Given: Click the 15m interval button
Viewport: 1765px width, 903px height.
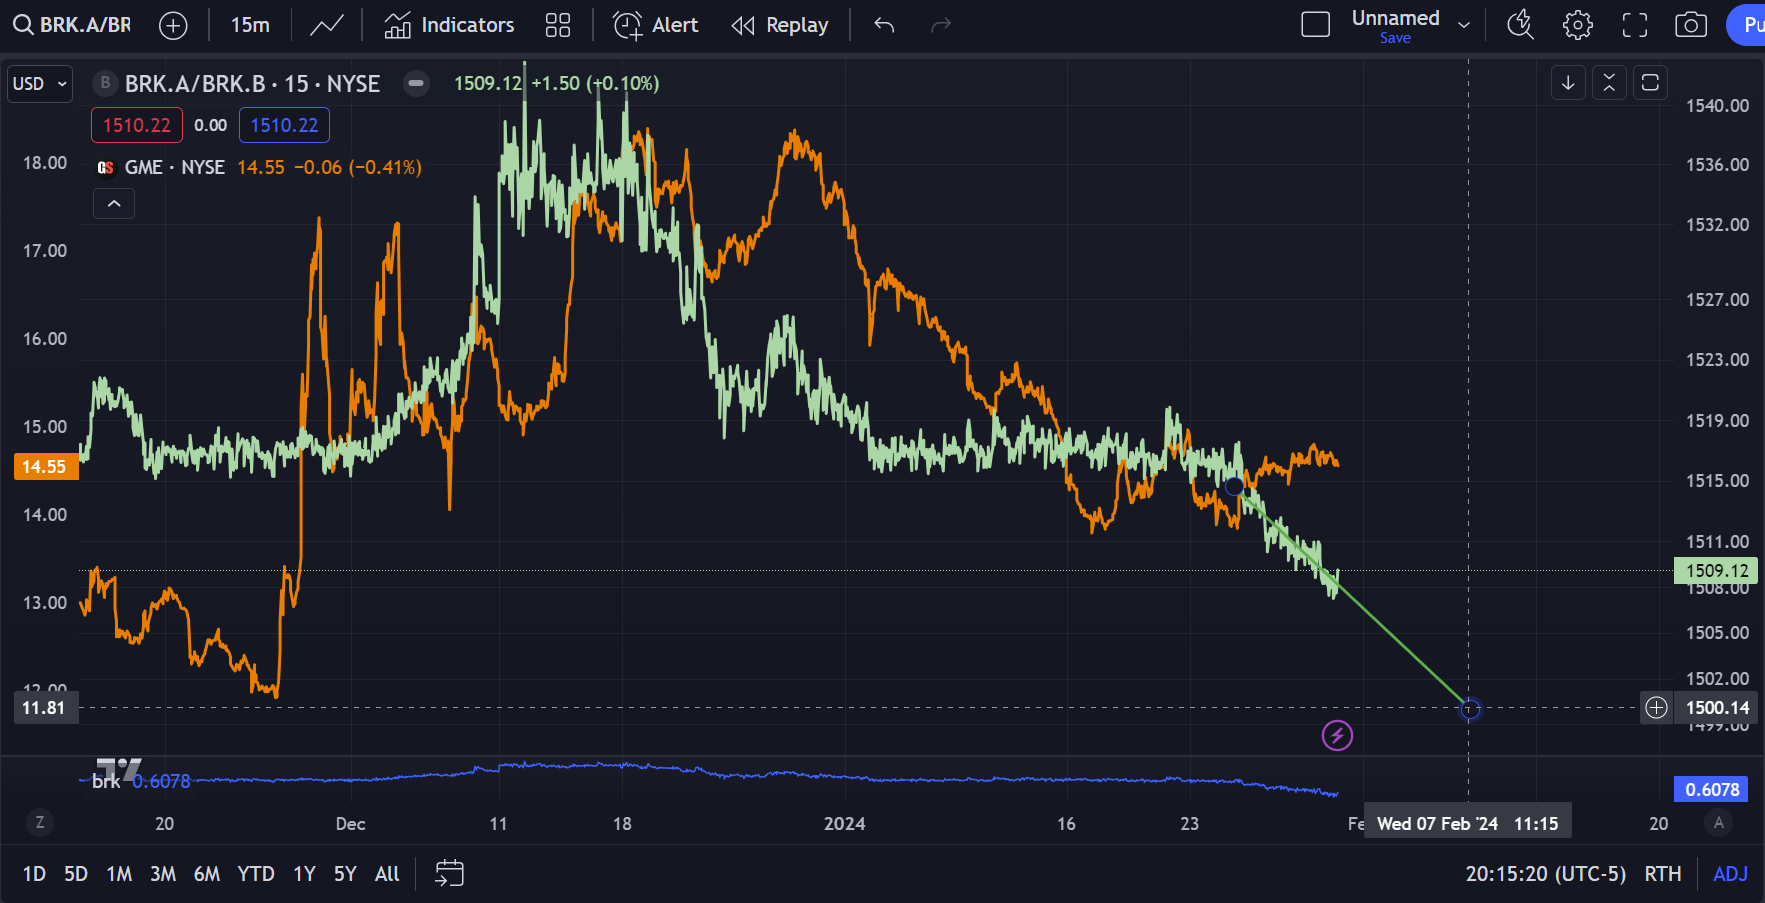Looking at the screenshot, I should tap(250, 25).
